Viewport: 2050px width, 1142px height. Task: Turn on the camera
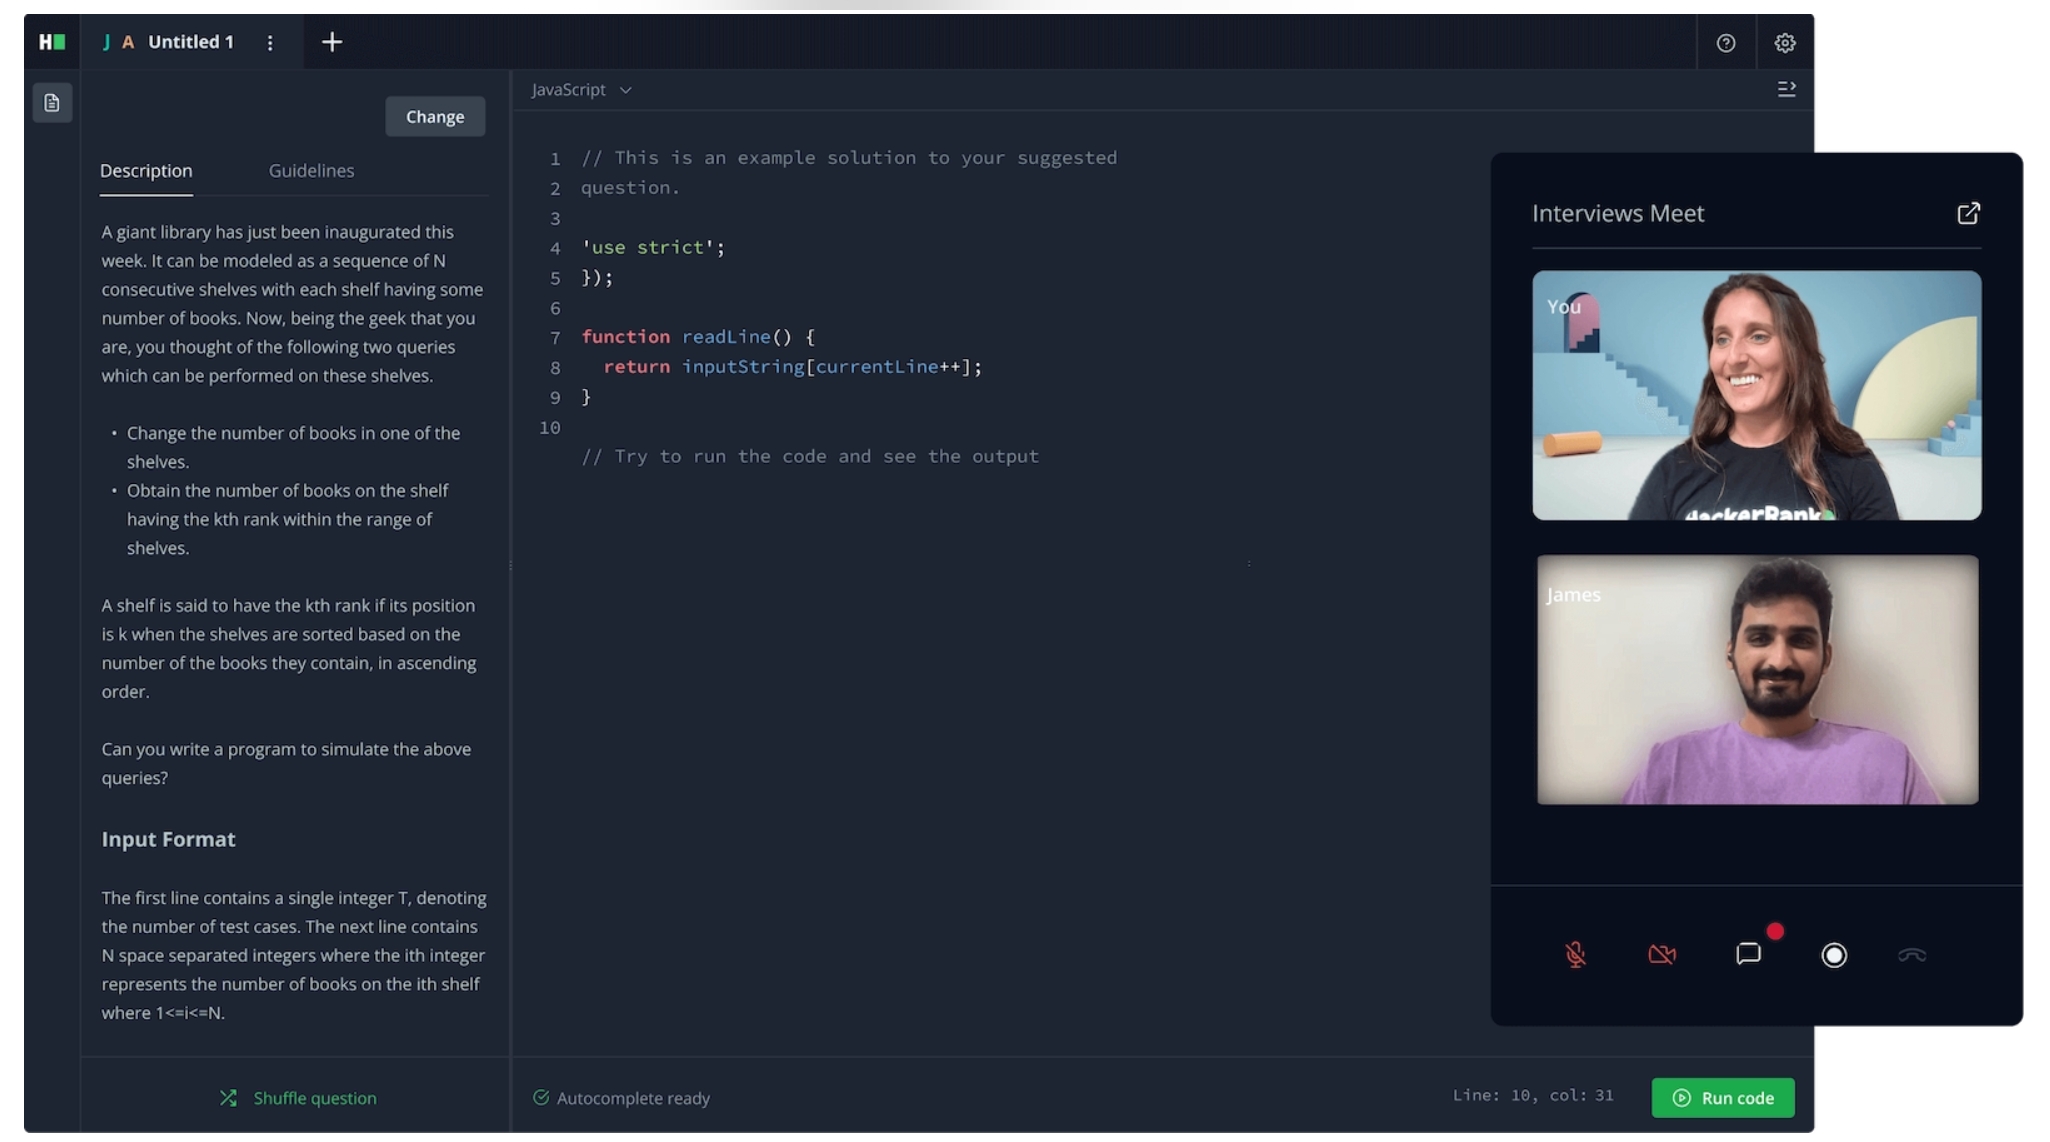pos(1661,955)
